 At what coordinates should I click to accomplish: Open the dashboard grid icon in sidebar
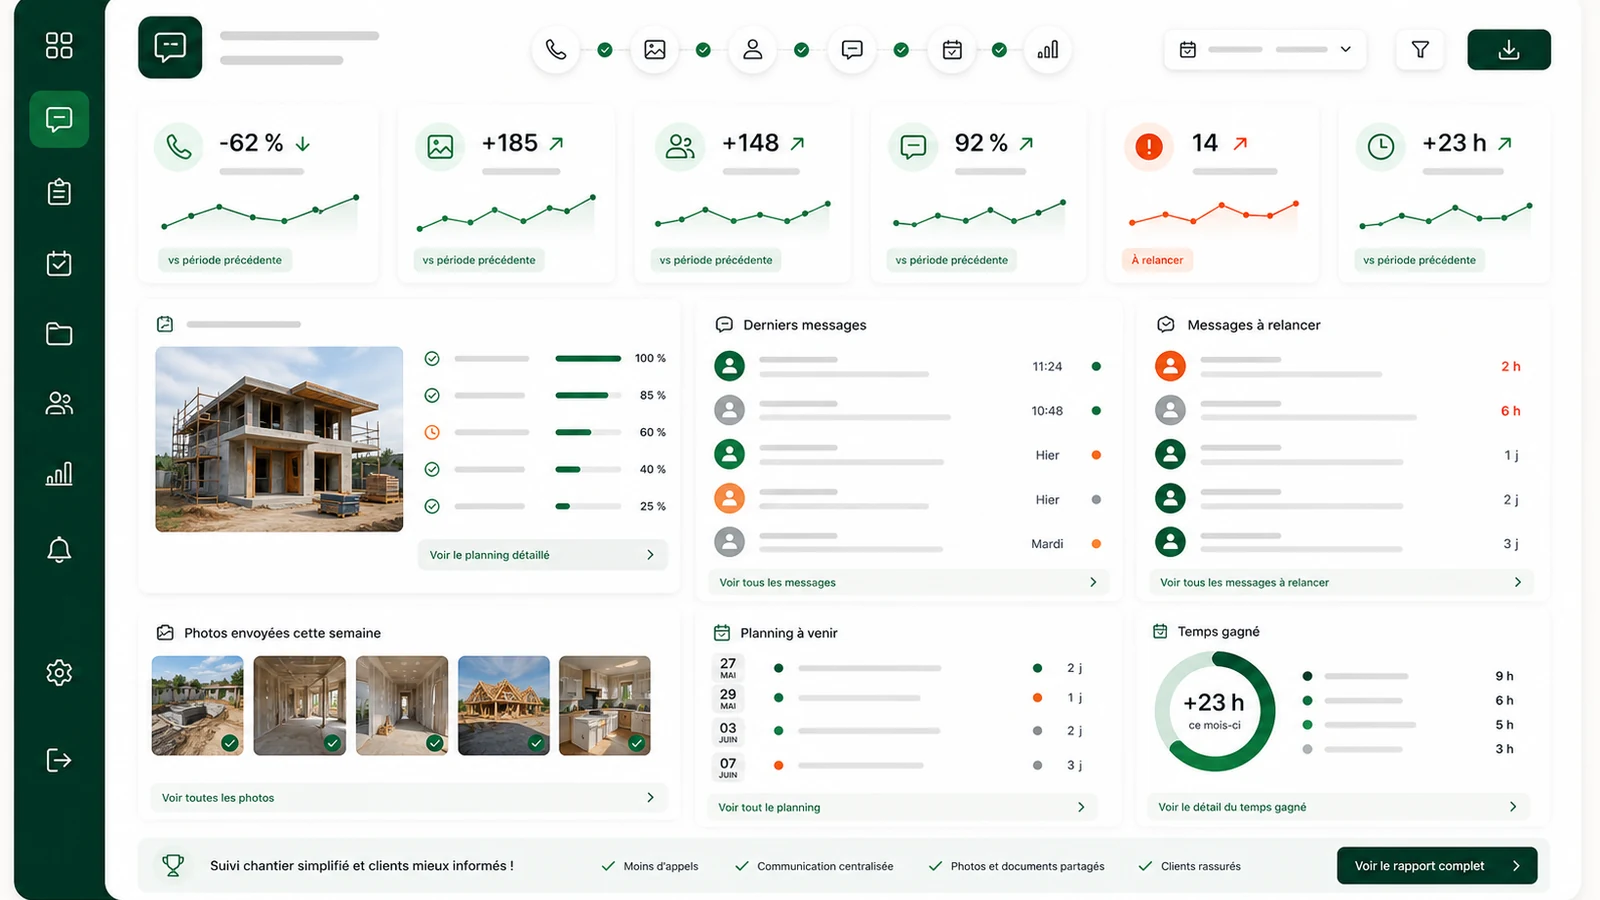pos(59,46)
